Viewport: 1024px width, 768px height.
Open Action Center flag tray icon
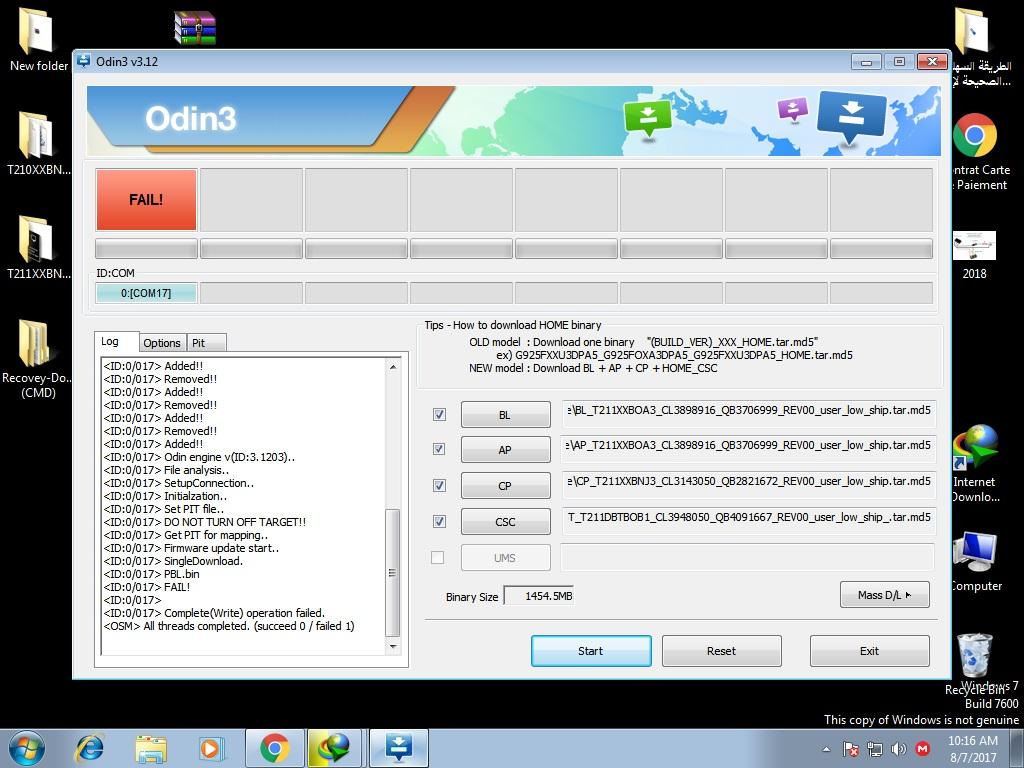pyautogui.click(x=850, y=749)
